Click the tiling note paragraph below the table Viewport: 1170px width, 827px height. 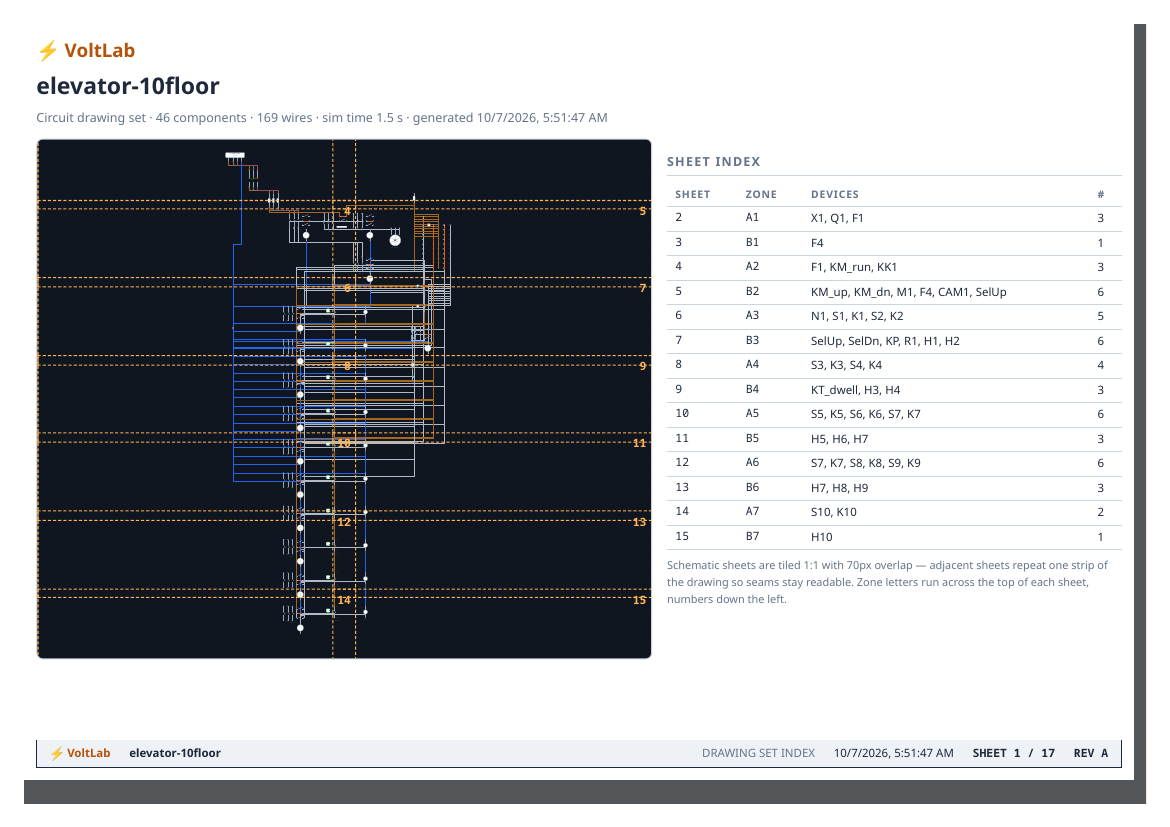(x=888, y=582)
